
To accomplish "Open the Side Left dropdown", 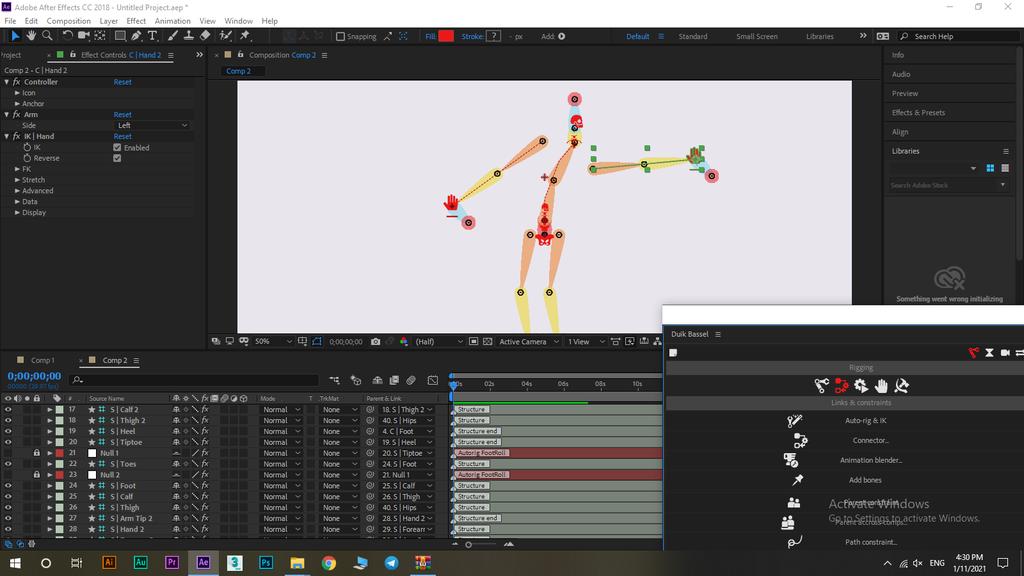I will pyautogui.click(x=152, y=125).
